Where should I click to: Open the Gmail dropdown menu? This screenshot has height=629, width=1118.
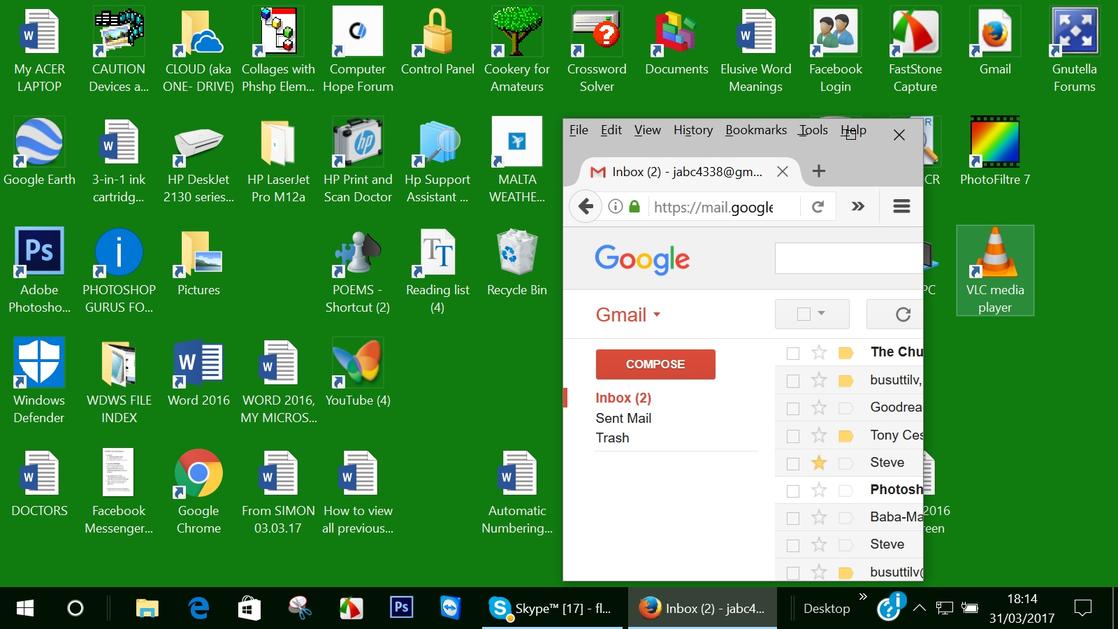click(628, 314)
